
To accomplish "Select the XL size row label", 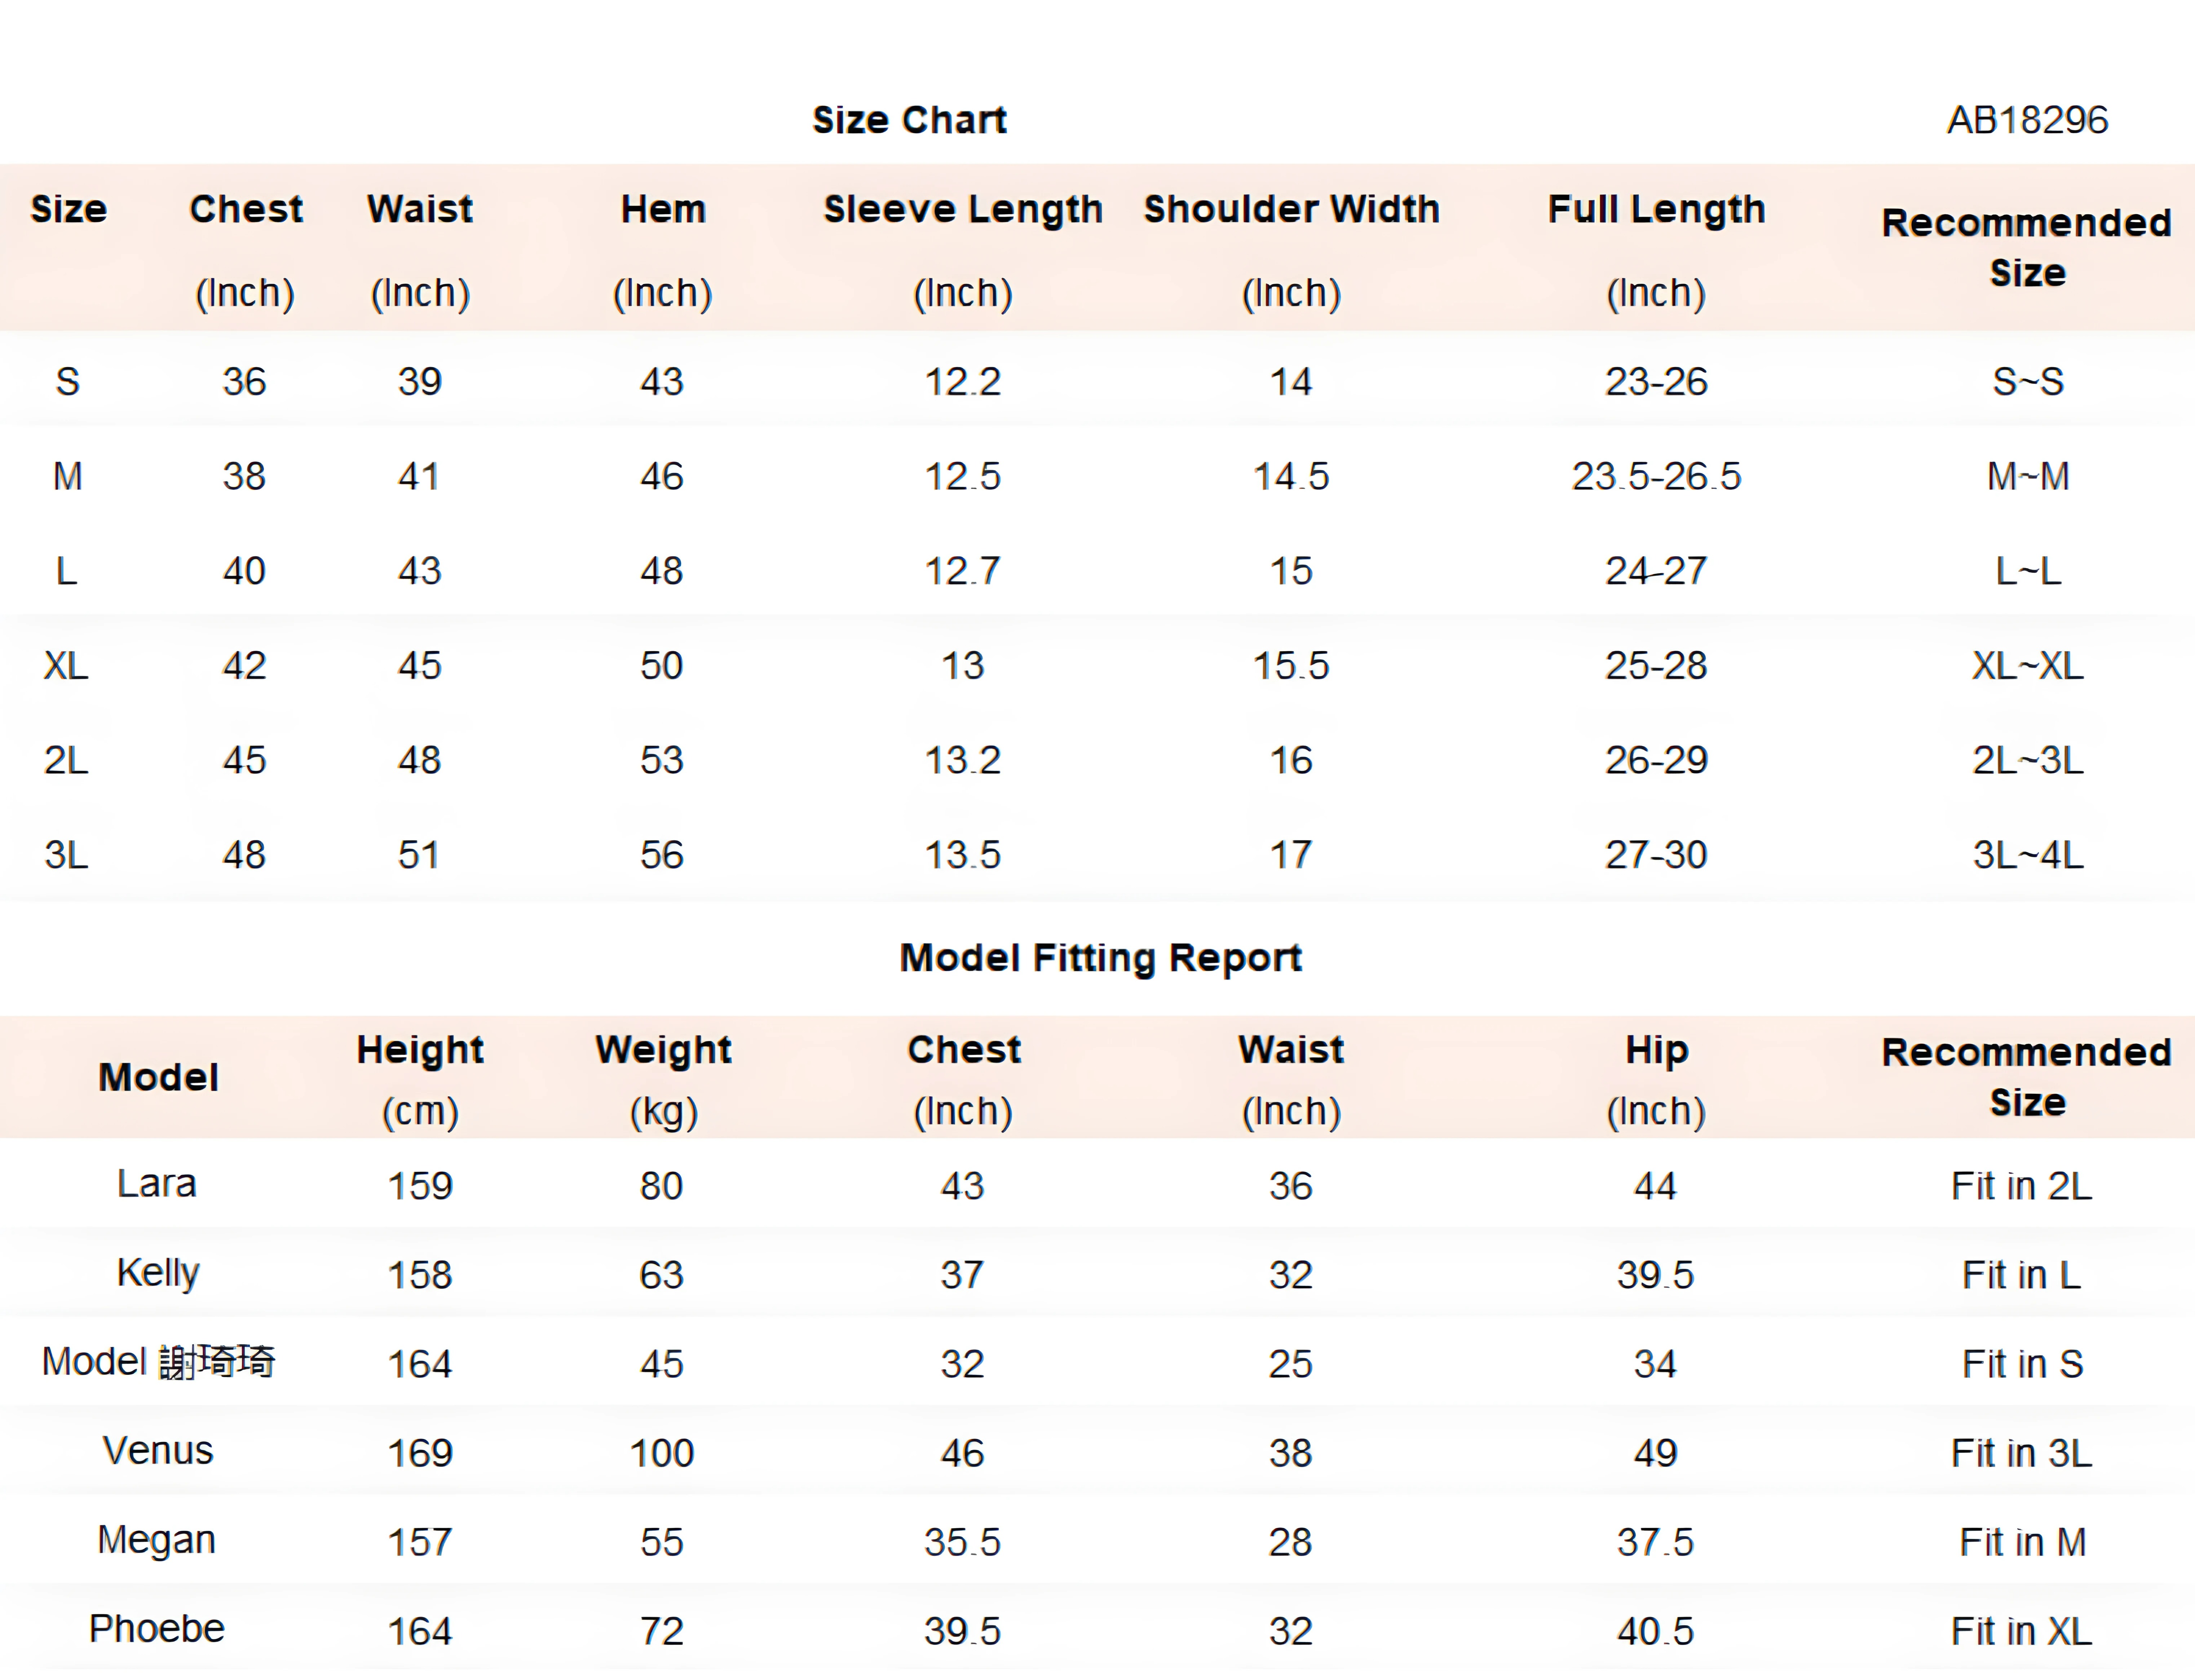I will pos(66,665).
